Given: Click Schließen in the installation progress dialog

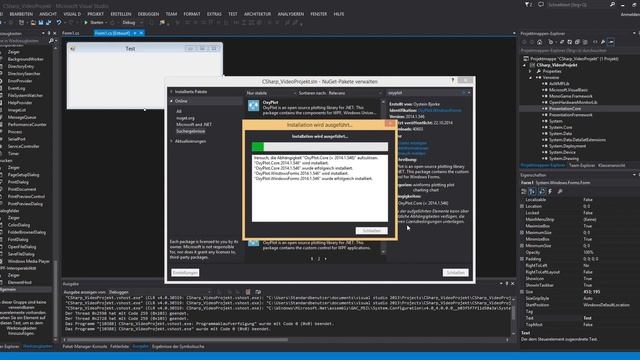Looking at the screenshot, I should (x=371, y=231).
